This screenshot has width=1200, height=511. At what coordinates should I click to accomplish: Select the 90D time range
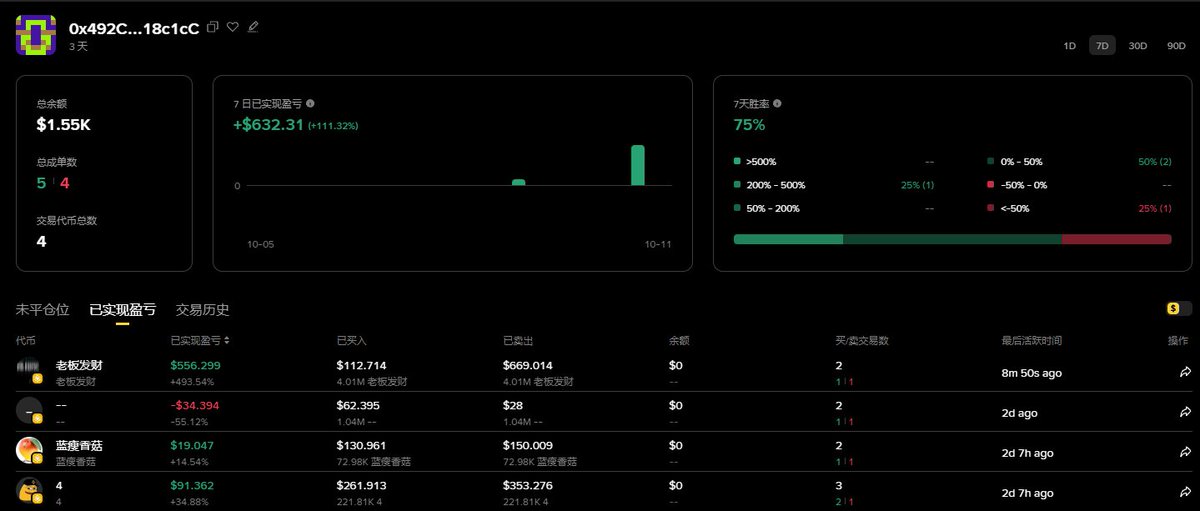[1176, 45]
